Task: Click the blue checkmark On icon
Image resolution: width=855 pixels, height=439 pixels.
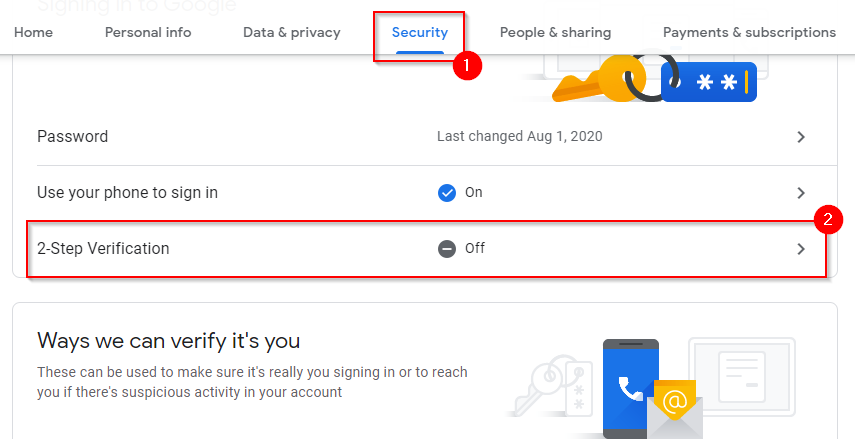Action: [447, 192]
